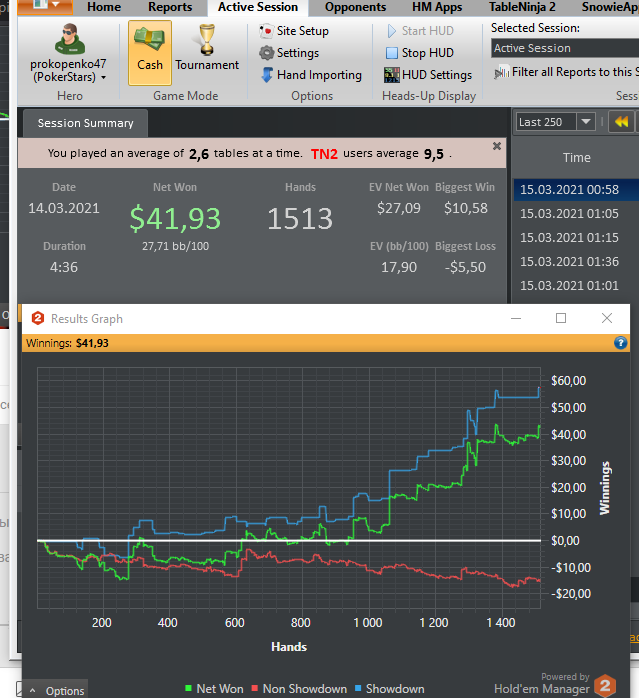Minimize the Results Graph window
639x698 pixels.
point(516,318)
